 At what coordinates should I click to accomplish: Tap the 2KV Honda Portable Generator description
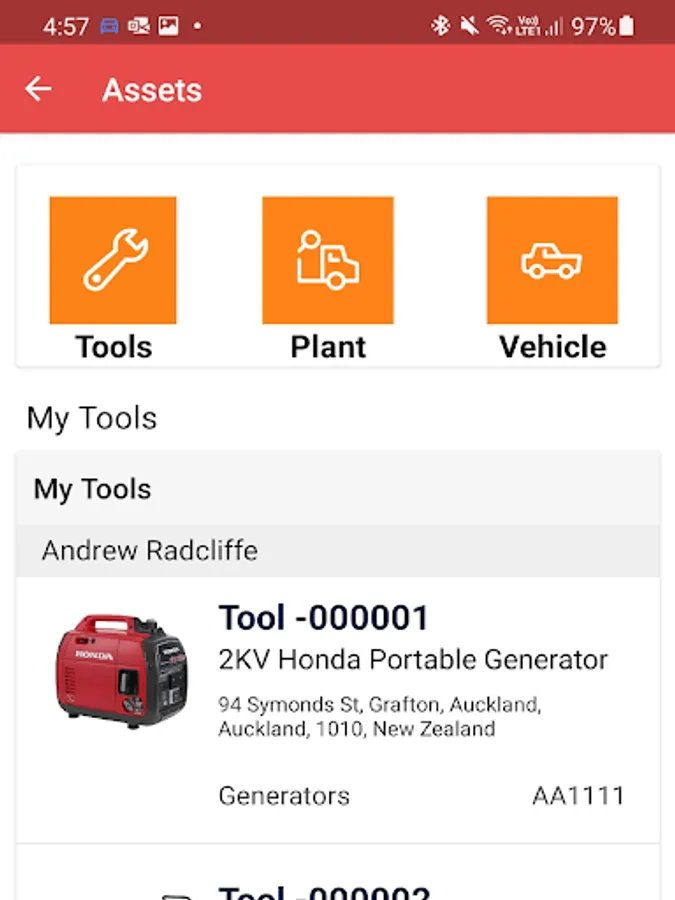tap(413, 660)
